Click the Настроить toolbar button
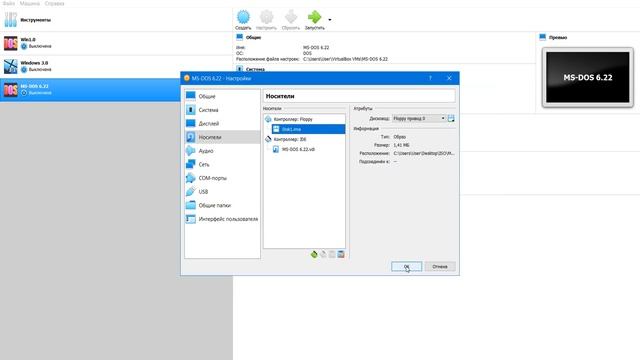Screen dimensions: 640x360 [x=266, y=20]
